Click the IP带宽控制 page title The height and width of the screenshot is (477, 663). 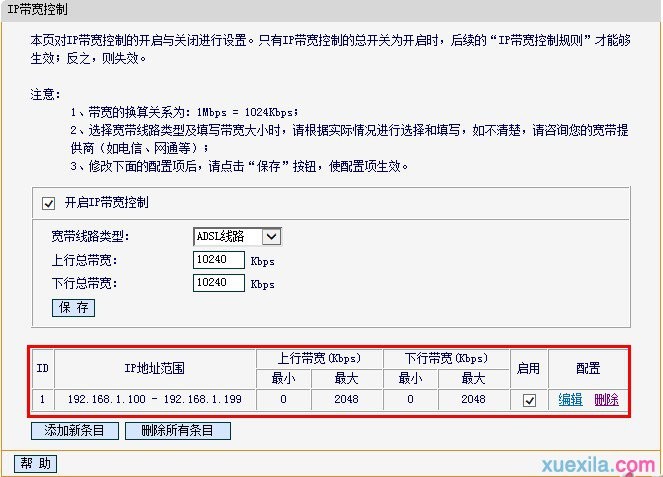pos(37,9)
